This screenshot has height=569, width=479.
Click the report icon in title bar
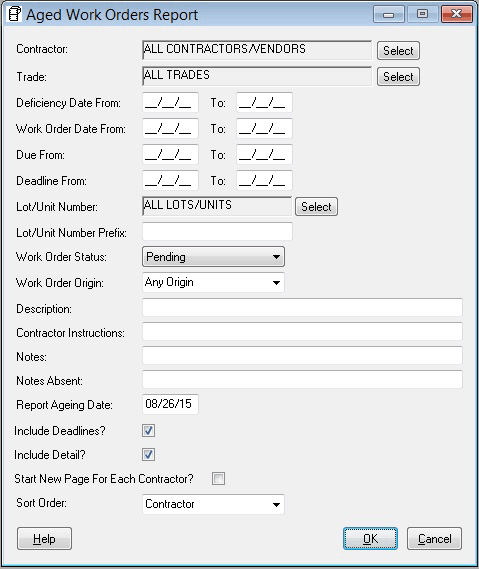coord(15,15)
